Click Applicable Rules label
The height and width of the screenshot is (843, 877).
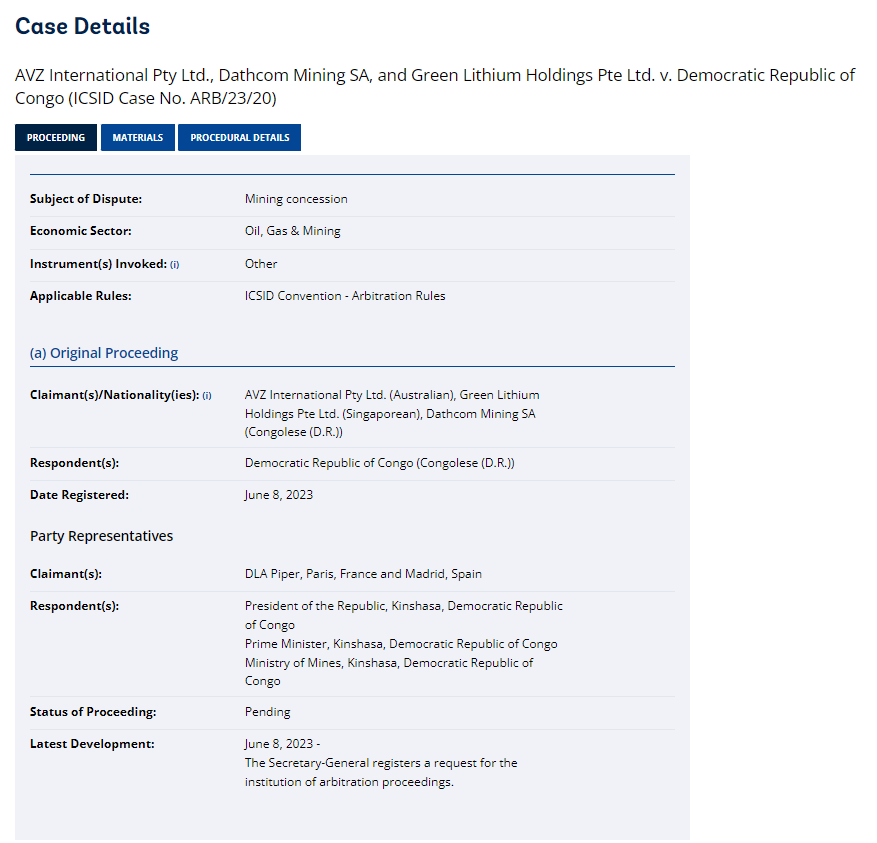point(81,296)
